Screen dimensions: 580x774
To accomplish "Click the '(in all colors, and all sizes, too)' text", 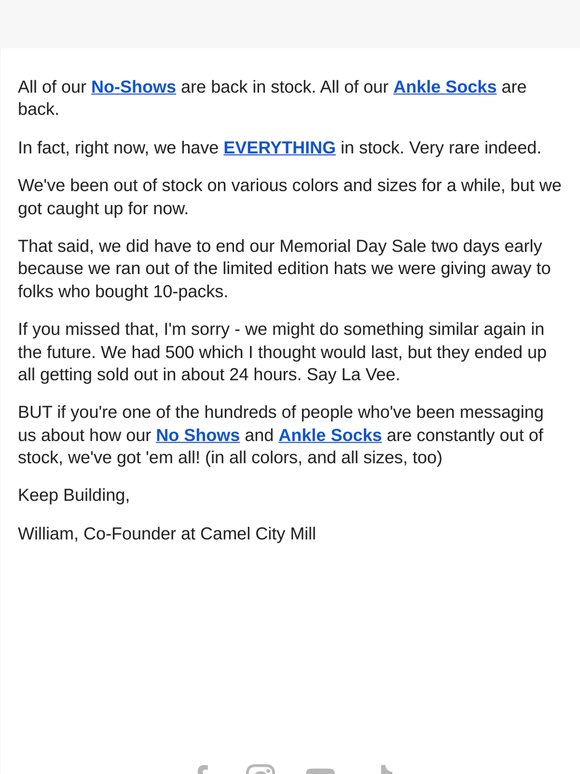I will pyautogui.click(x=323, y=458).
